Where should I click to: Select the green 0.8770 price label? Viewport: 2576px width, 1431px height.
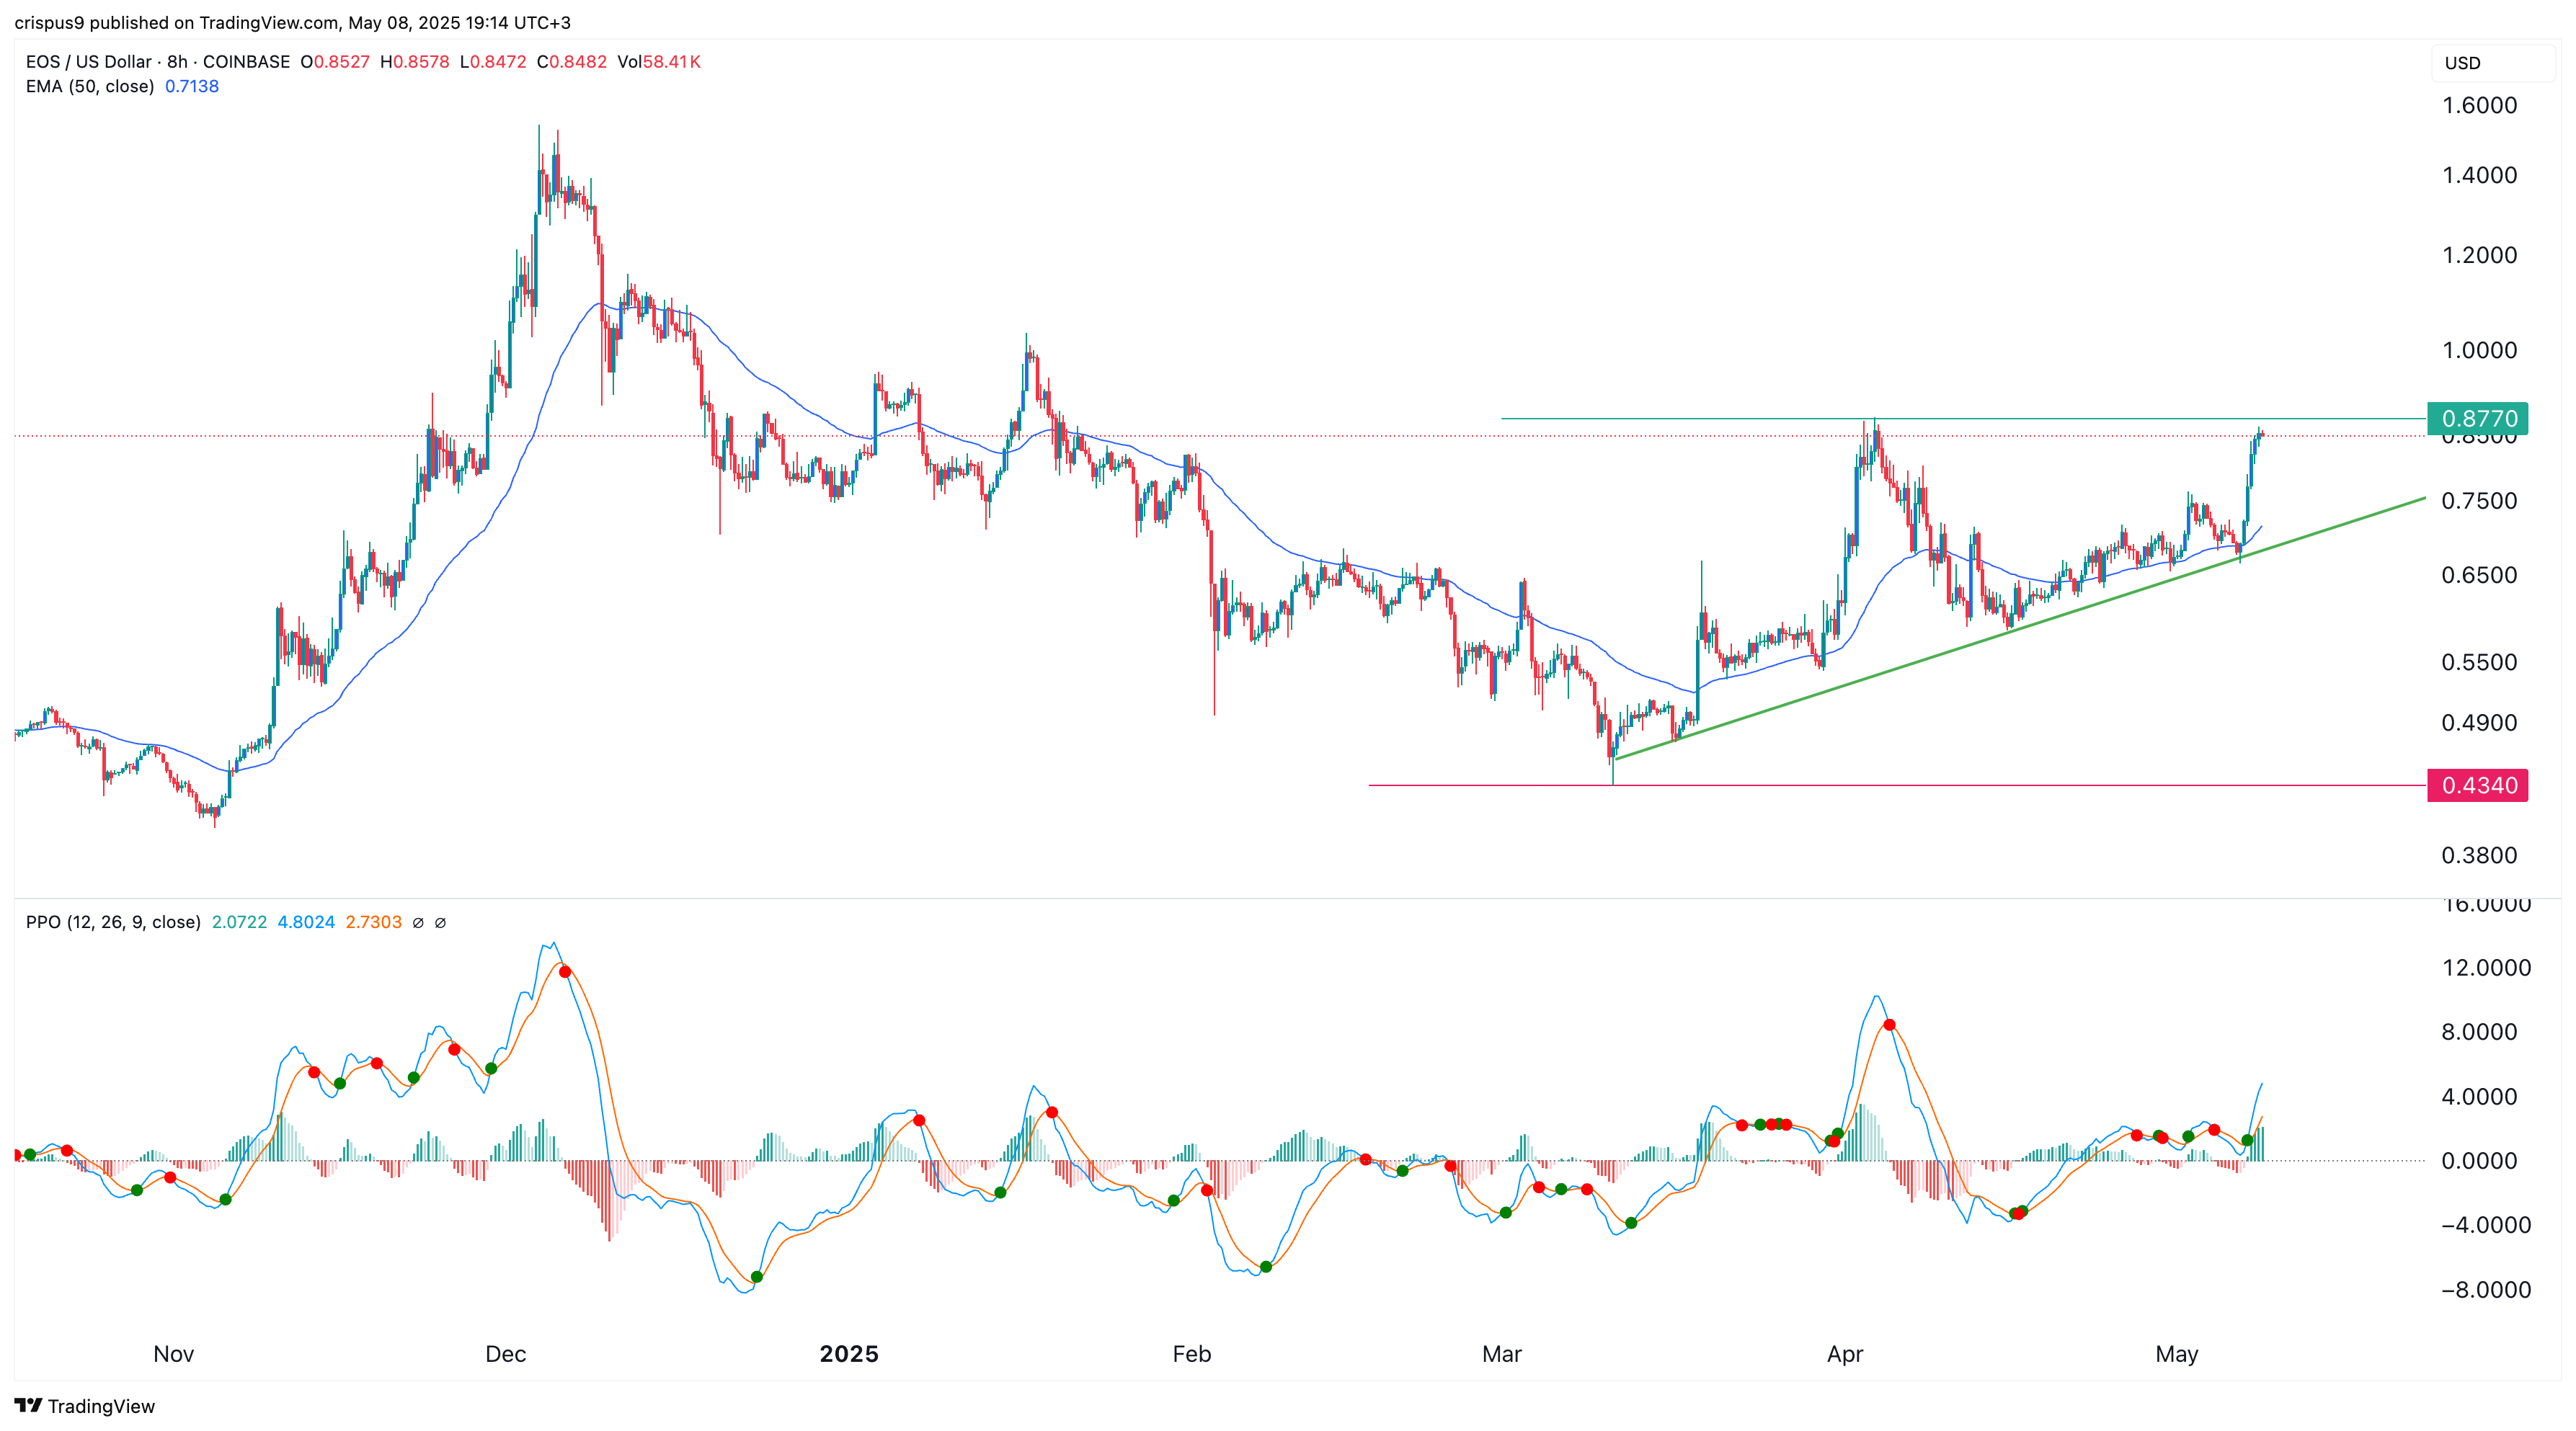point(2477,418)
